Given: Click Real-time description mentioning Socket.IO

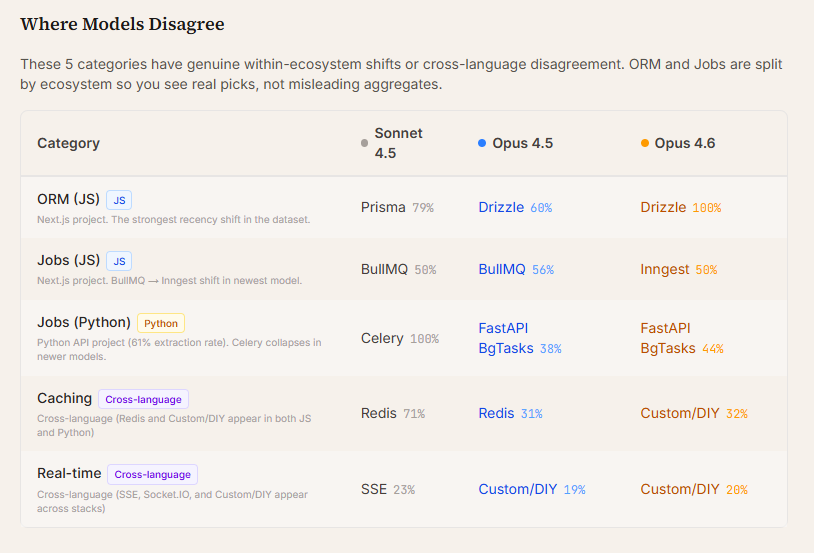Looking at the screenshot, I should tap(172, 501).
